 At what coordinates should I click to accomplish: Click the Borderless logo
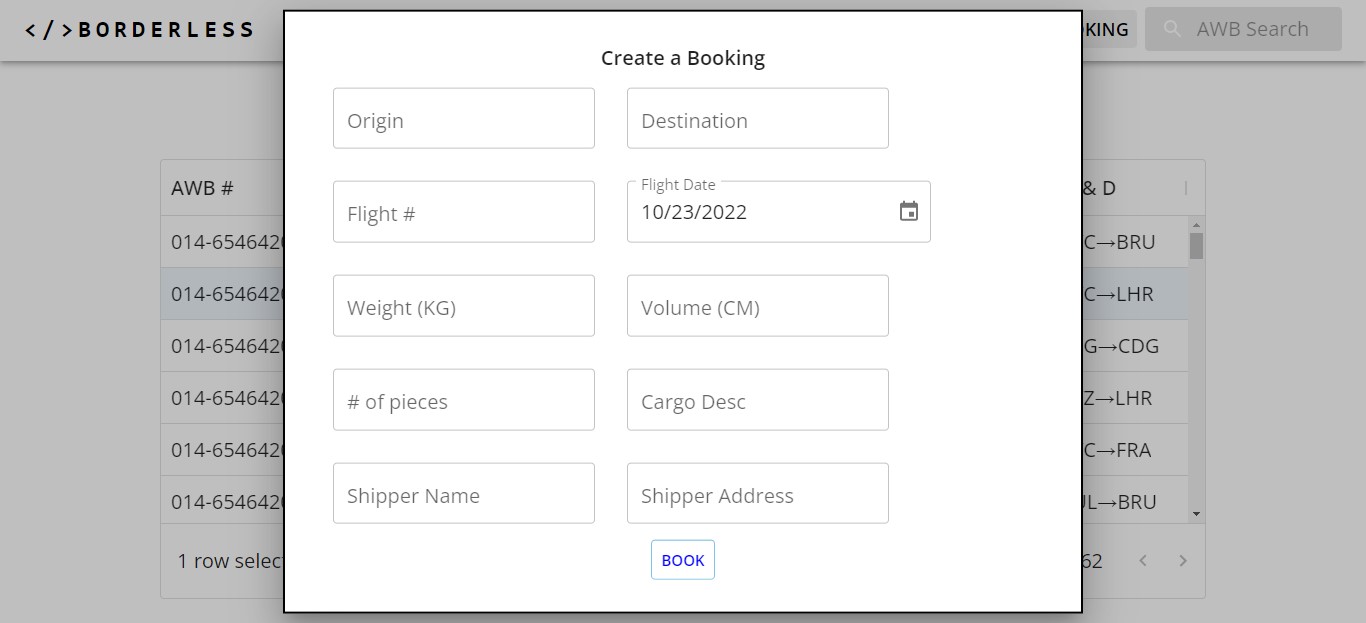pyautogui.click(x=140, y=30)
